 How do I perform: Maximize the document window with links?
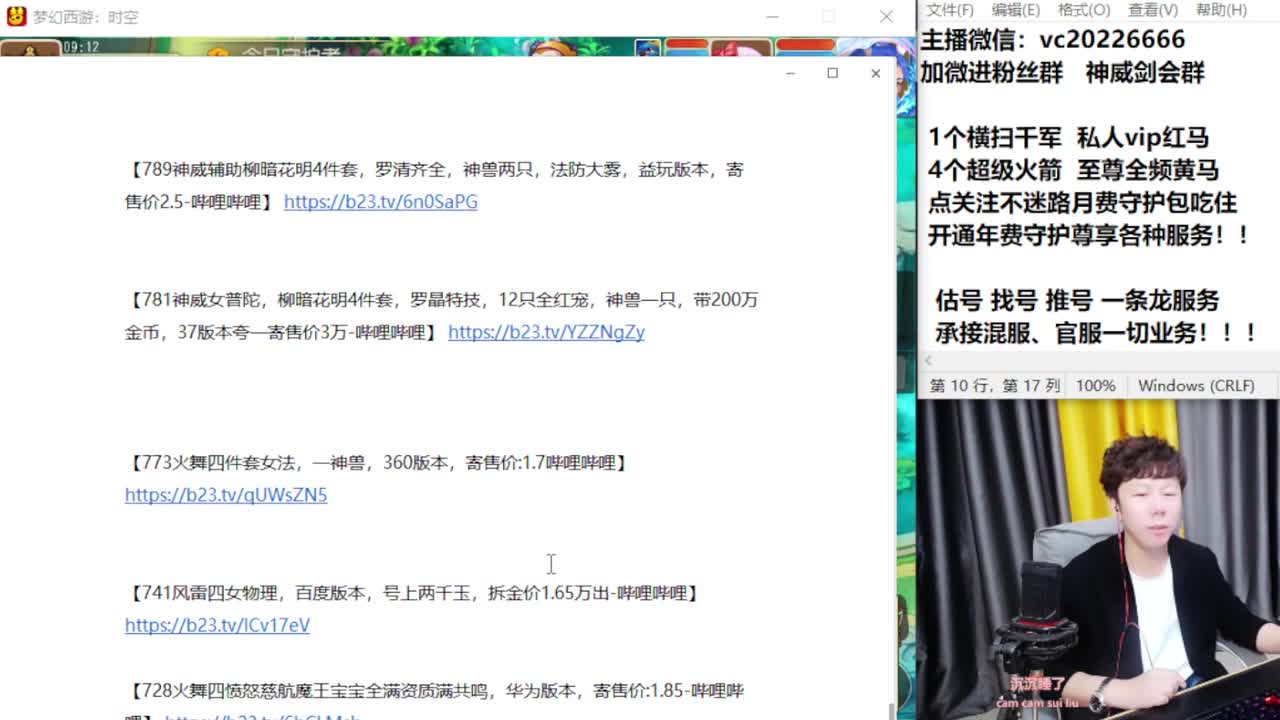click(x=832, y=73)
